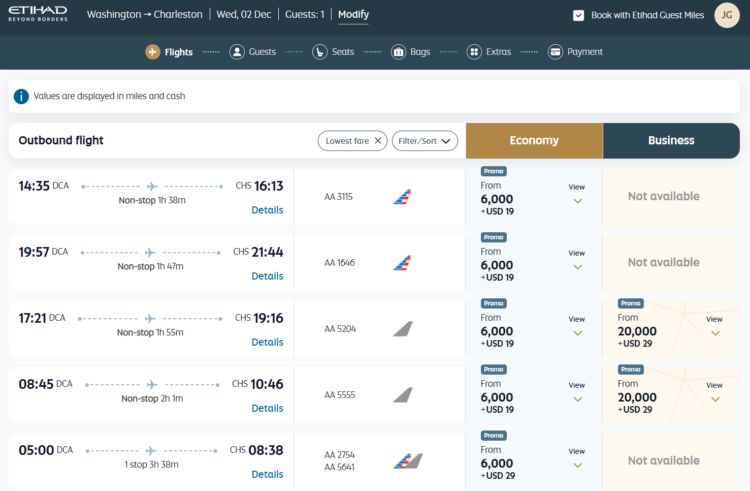Click the Etihad Beyond Borders logo
Viewport: 750px width, 491px height.
(38, 13)
